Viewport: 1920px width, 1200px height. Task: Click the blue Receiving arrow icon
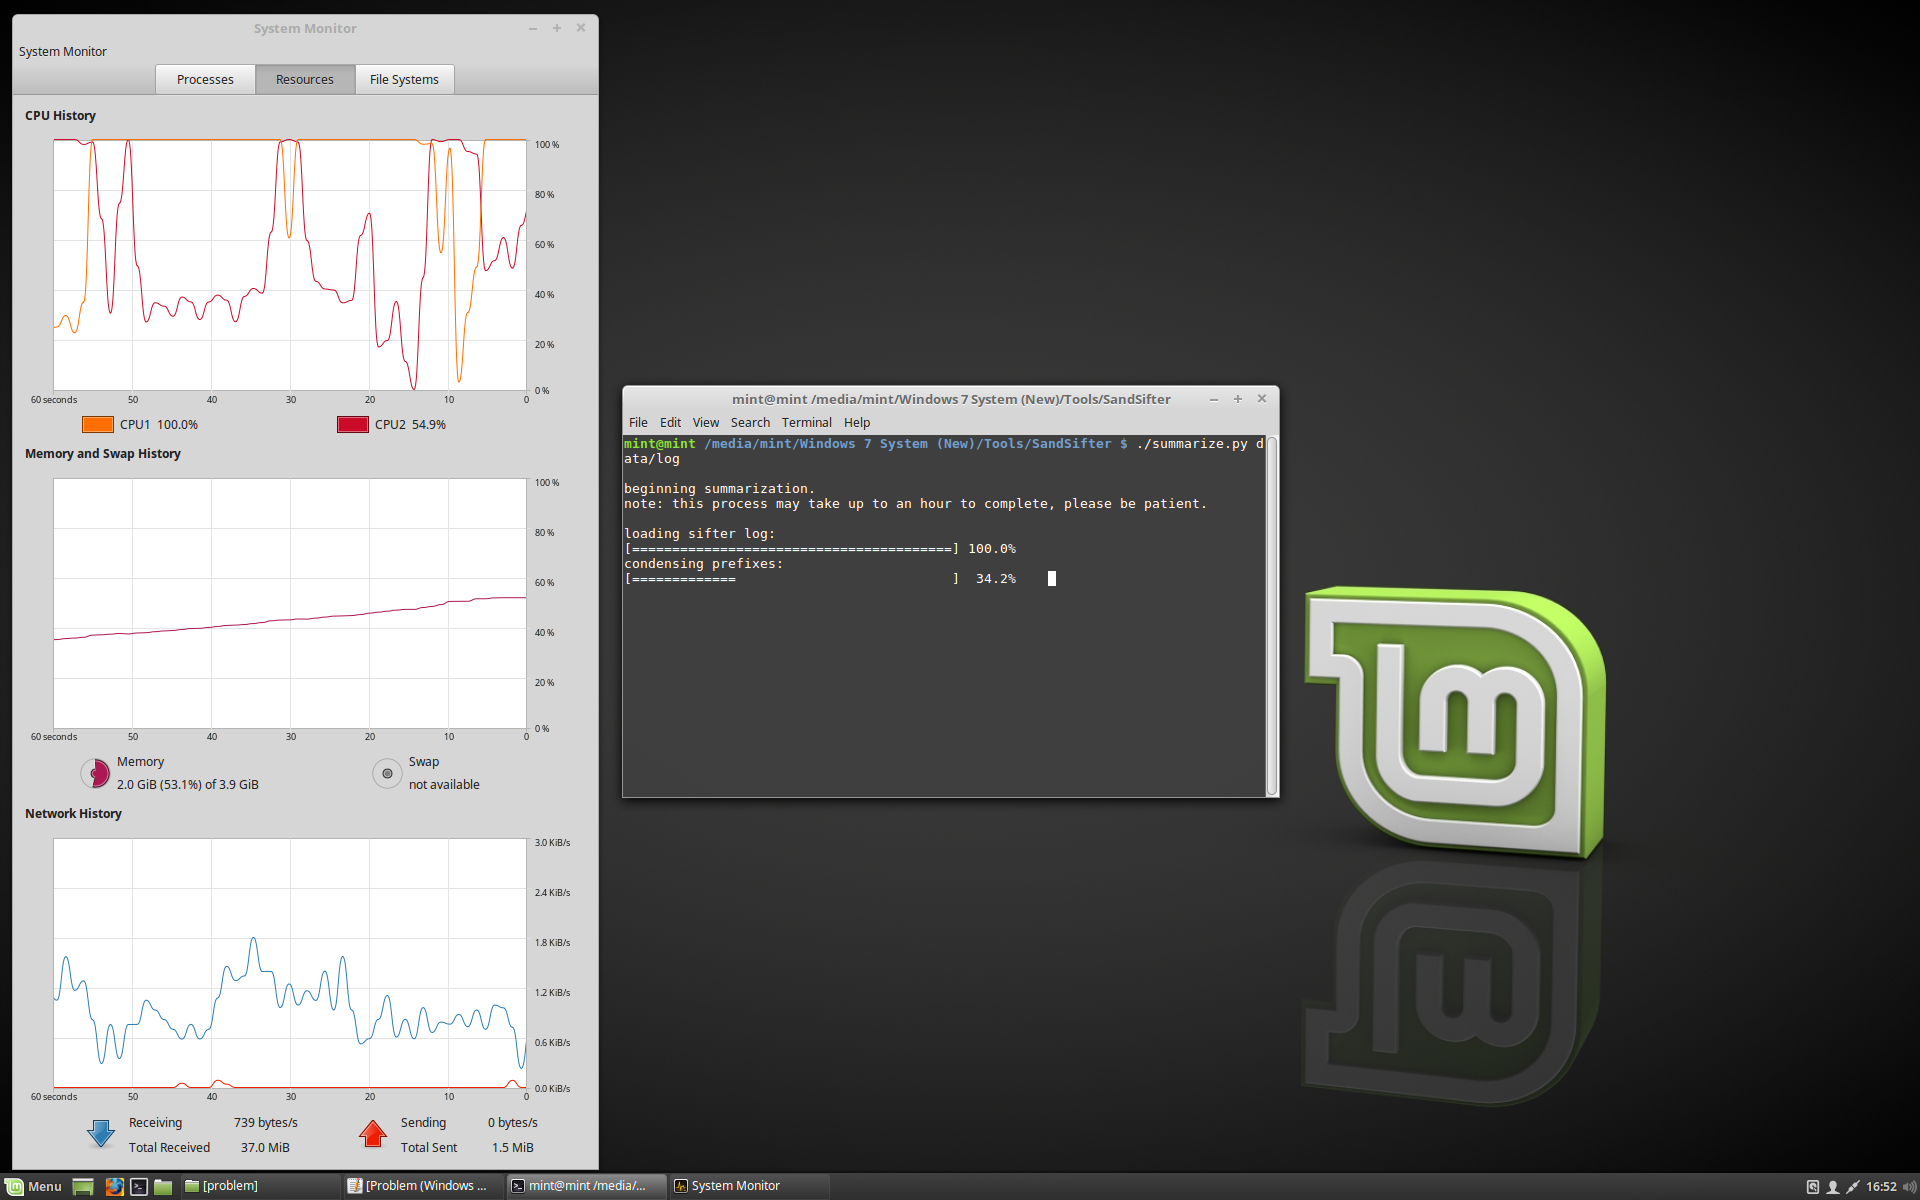pyautogui.click(x=101, y=1134)
